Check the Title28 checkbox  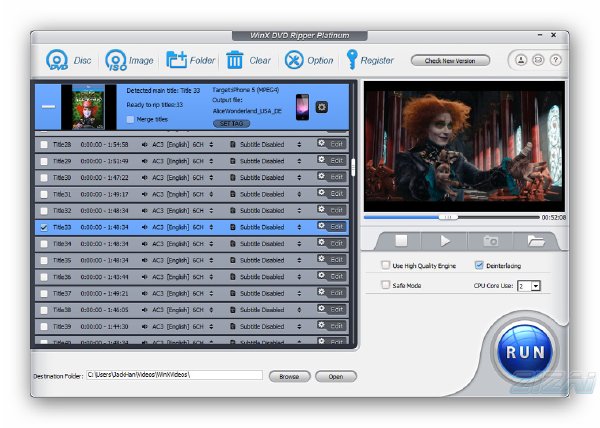point(44,145)
